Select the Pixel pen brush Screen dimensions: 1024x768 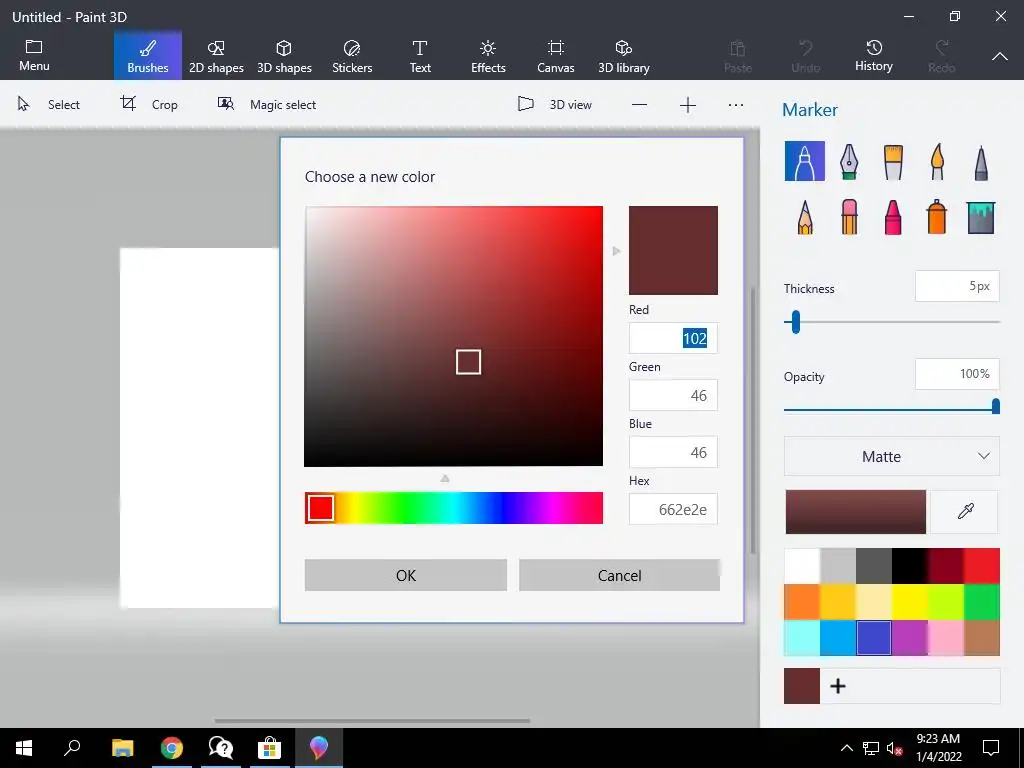pyautogui.click(x=981, y=161)
